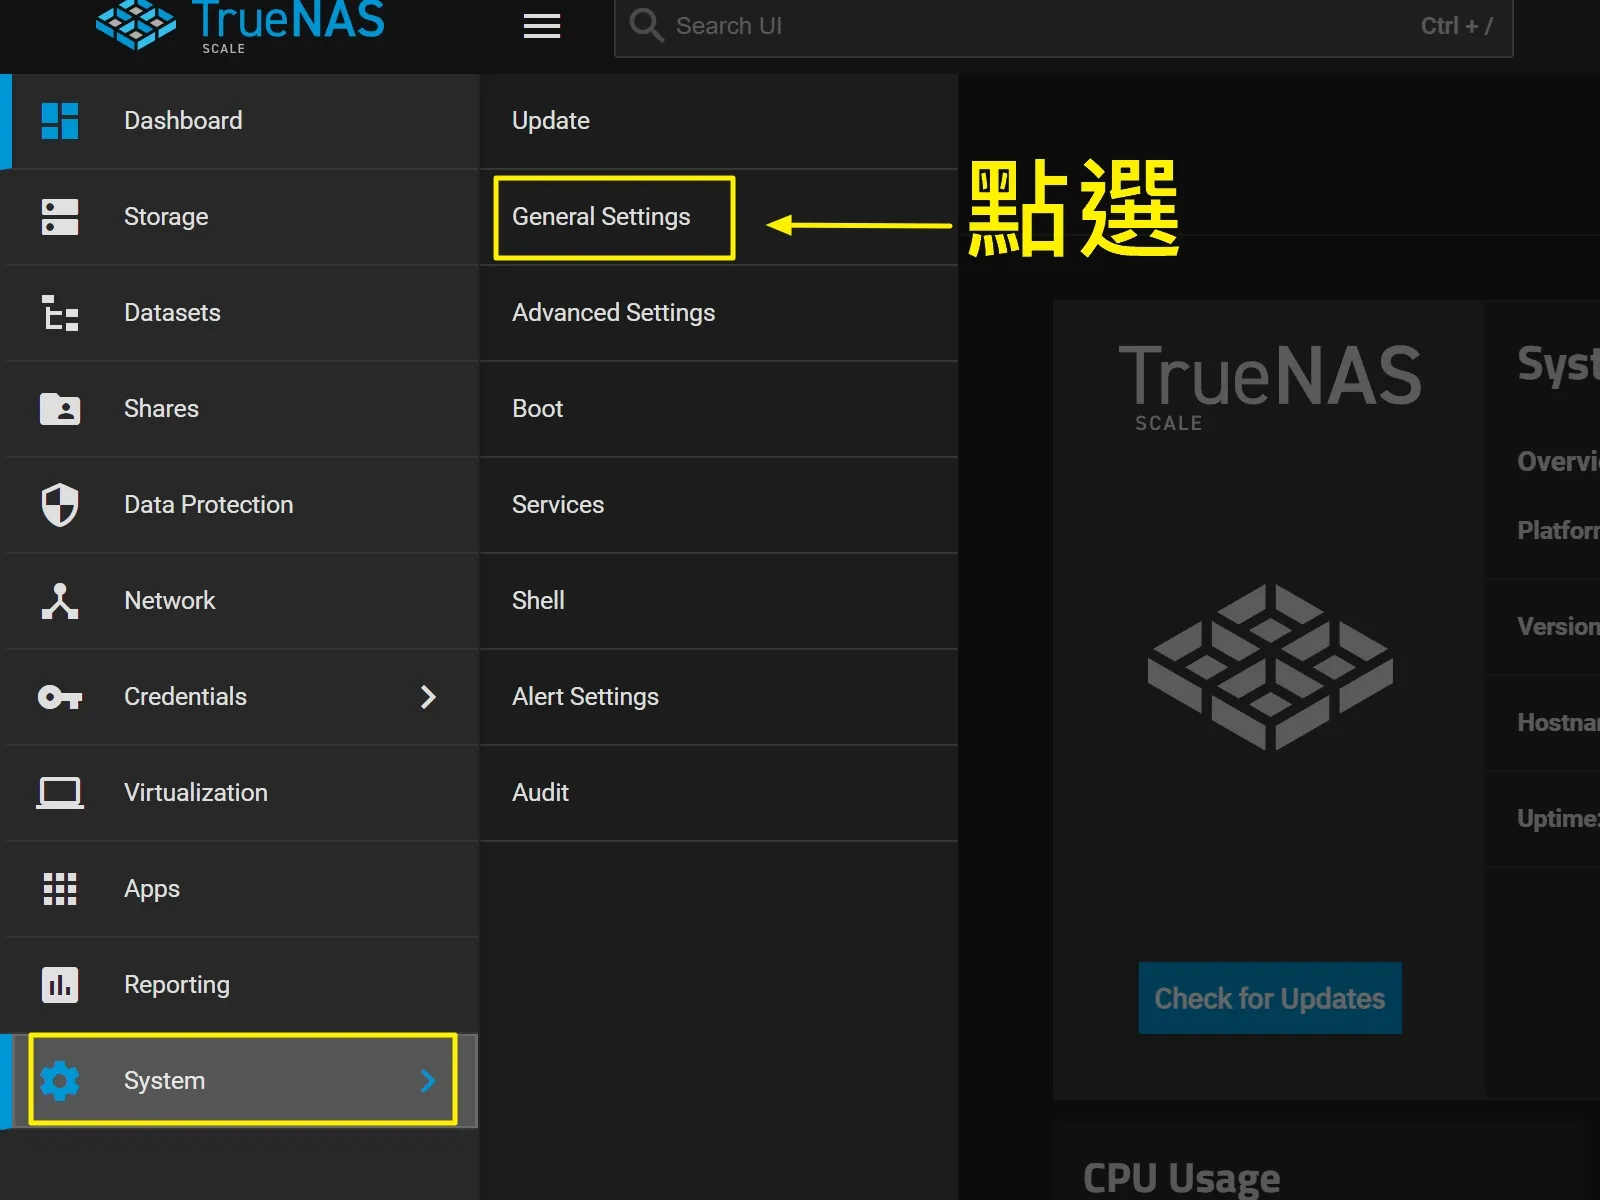Click the CPU Usage widget title
1600x1200 pixels.
(1181, 1178)
